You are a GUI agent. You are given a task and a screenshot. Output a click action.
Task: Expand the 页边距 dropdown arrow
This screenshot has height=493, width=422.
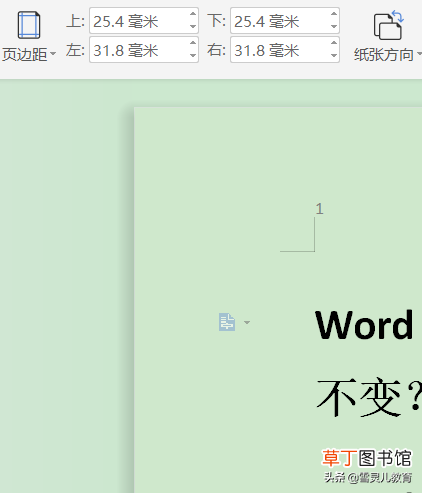(x=53, y=54)
